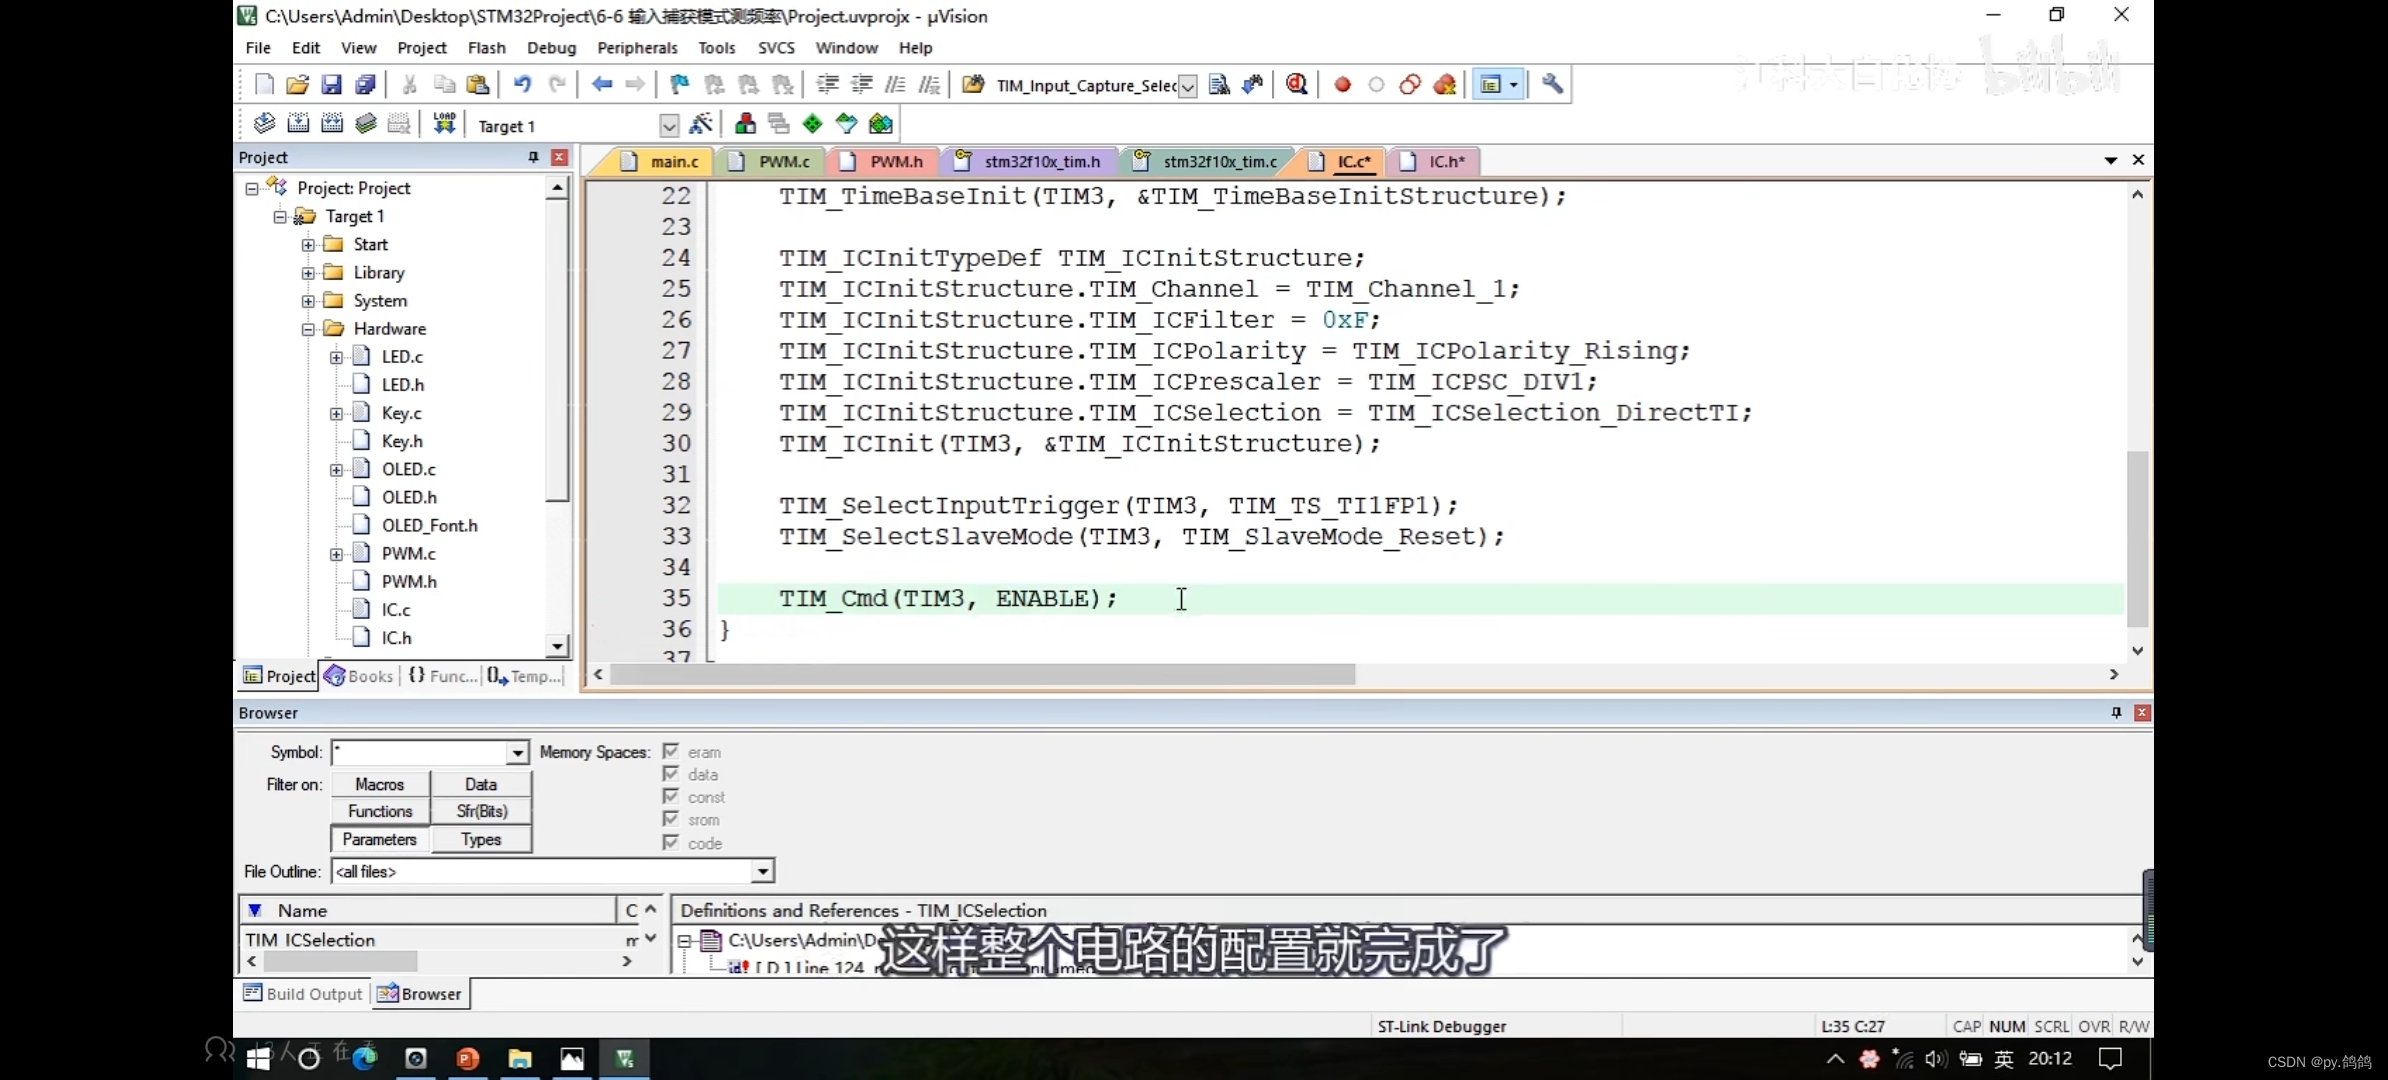Open the Flash menu
Screen dimensions: 2388x1080
point(487,47)
